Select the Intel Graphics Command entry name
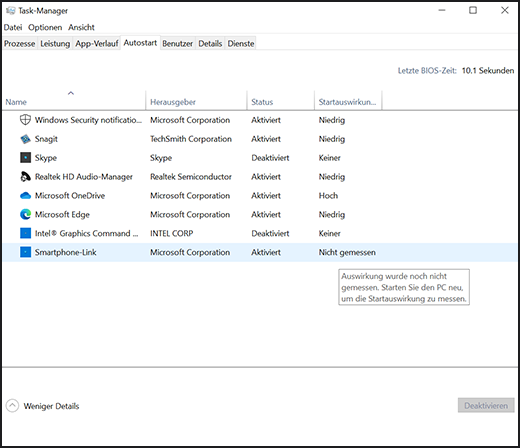This screenshot has height=448, width=520. coord(86,233)
